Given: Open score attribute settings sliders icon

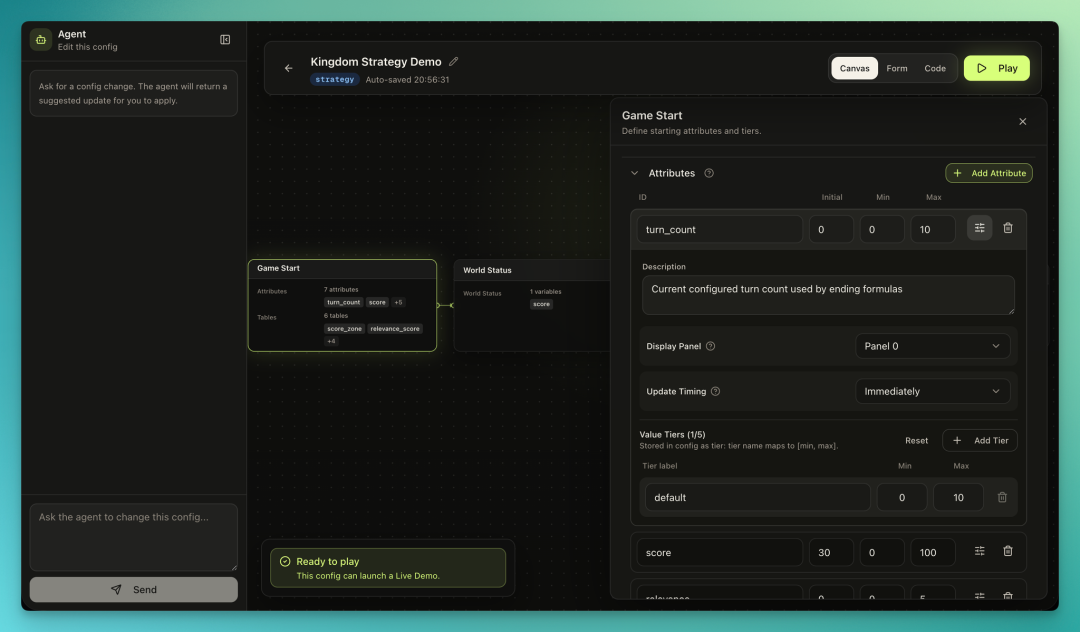Looking at the screenshot, I should pos(979,551).
